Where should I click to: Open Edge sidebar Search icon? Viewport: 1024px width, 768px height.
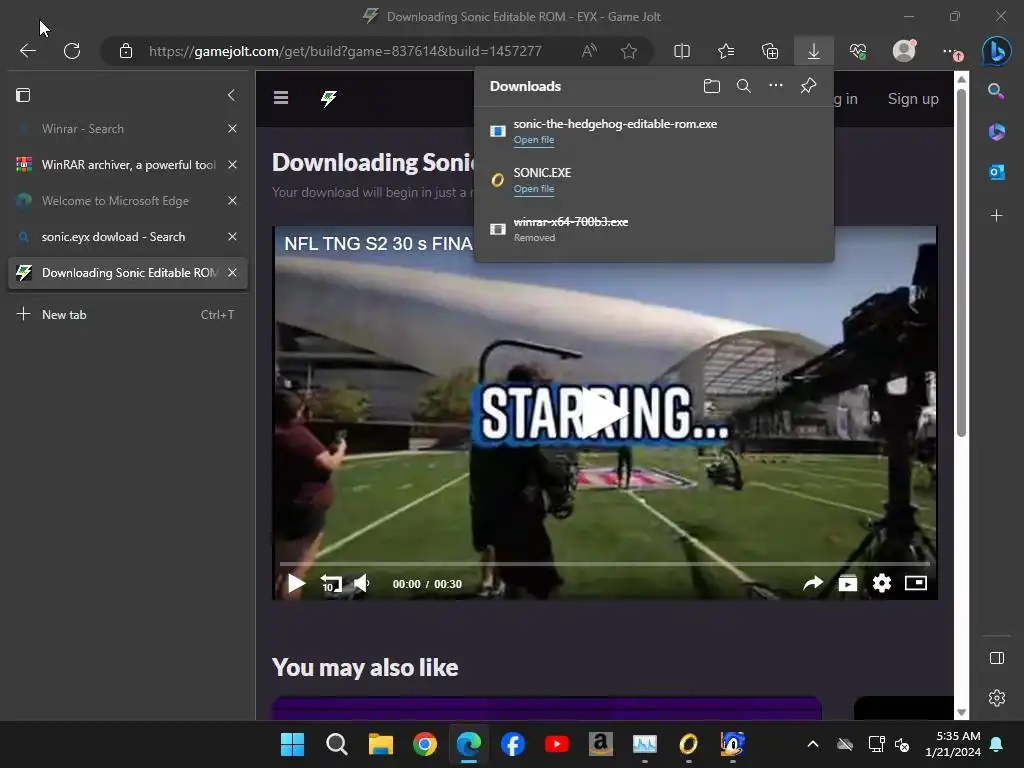click(x=997, y=91)
